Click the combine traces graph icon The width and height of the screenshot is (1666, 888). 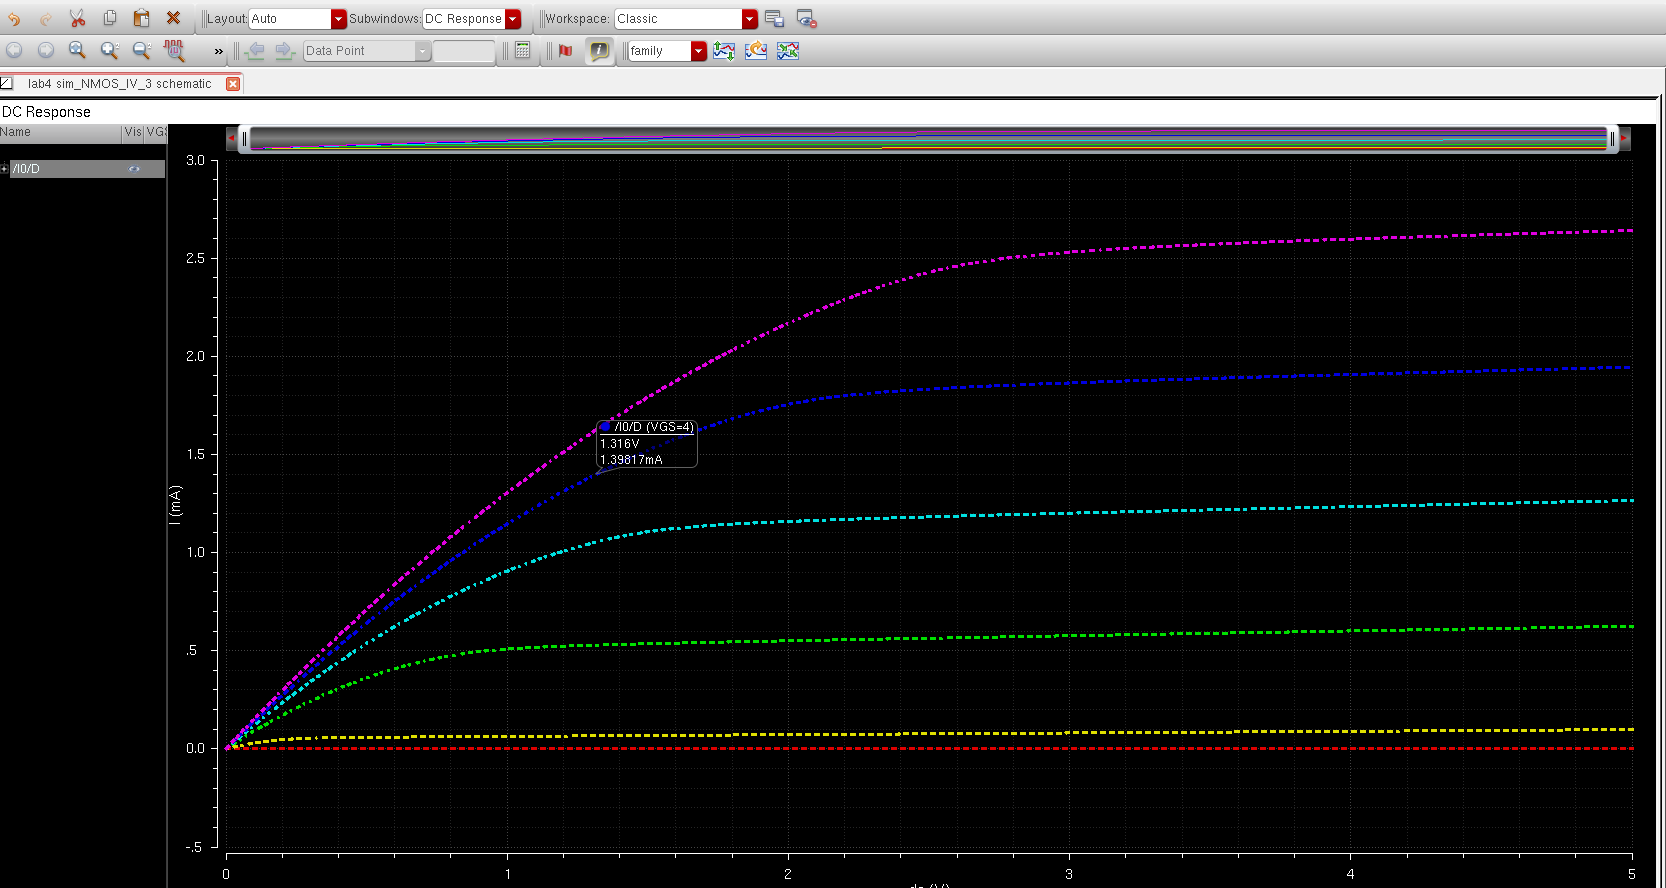(788, 50)
